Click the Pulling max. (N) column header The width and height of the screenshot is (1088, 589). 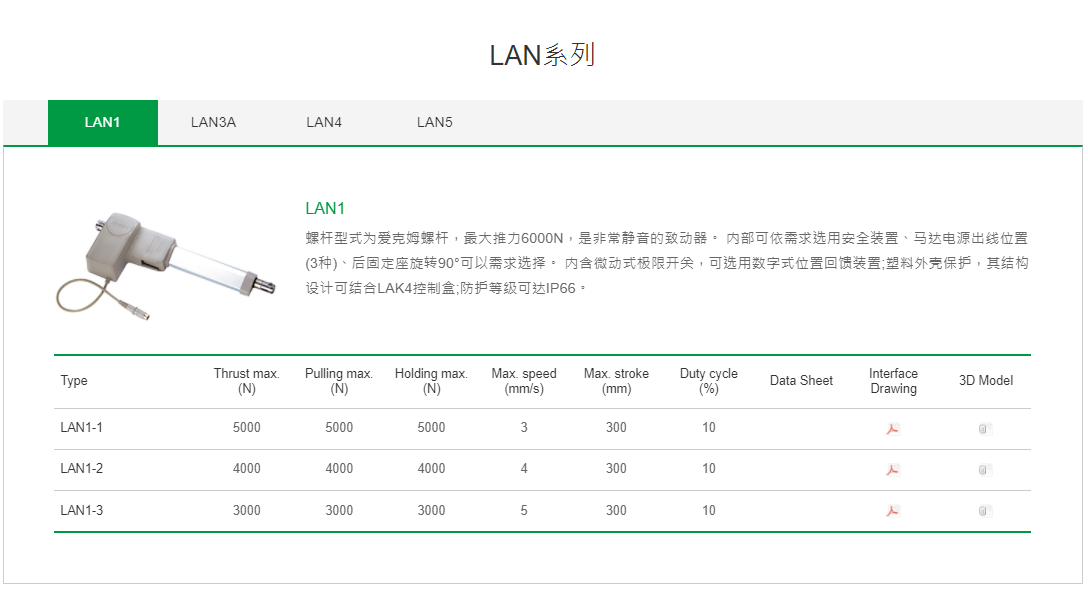click(339, 381)
